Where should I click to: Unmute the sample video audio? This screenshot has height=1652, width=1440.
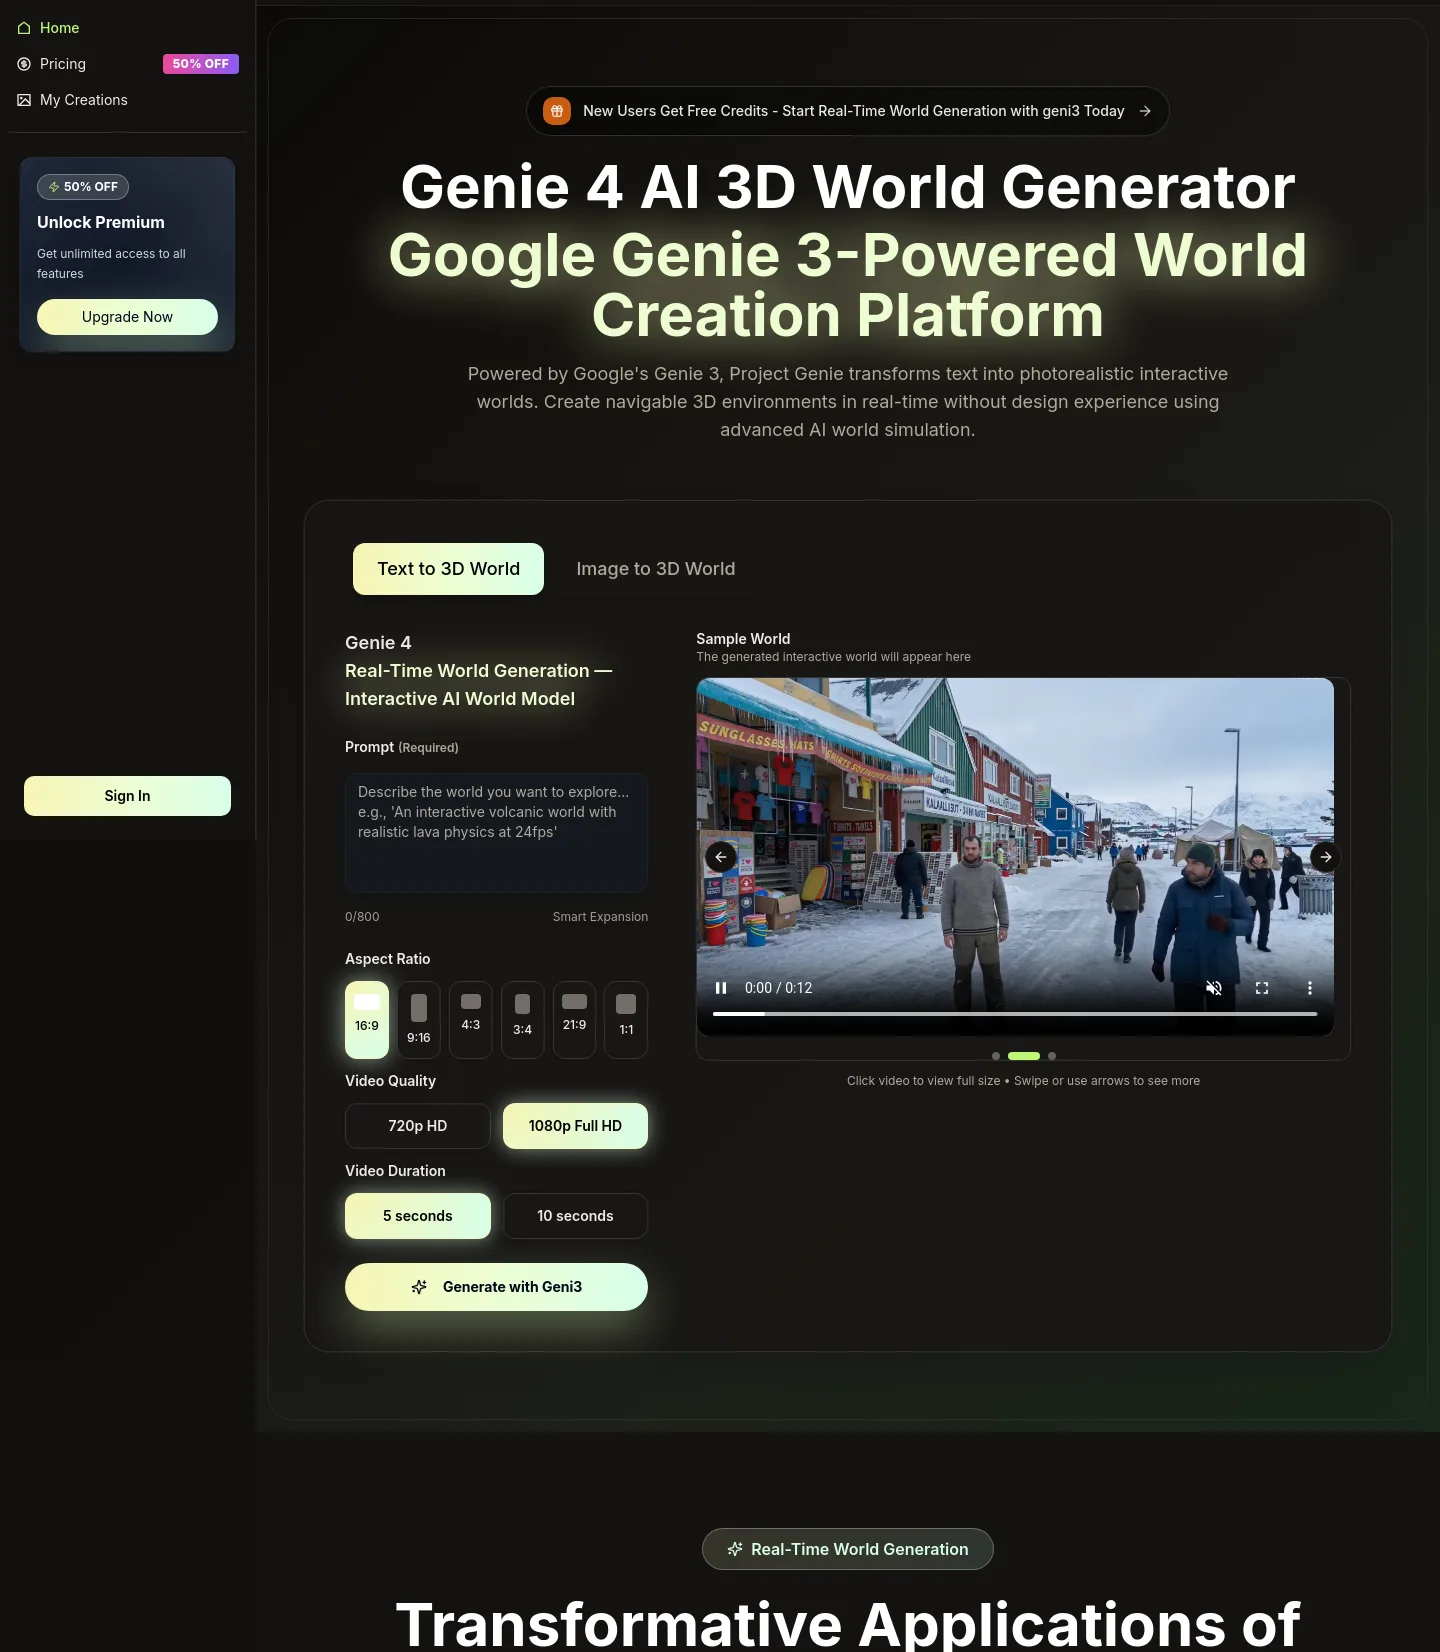coord(1214,988)
